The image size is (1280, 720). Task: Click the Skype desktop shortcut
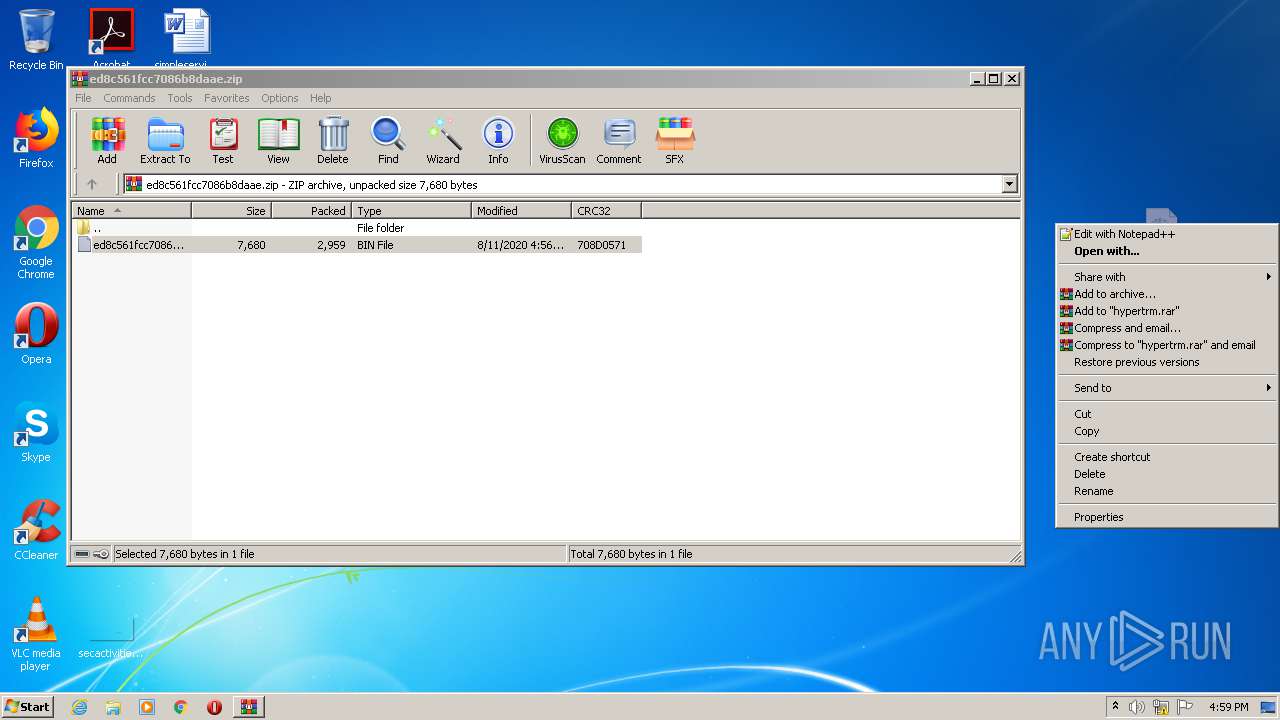(36, 432)
